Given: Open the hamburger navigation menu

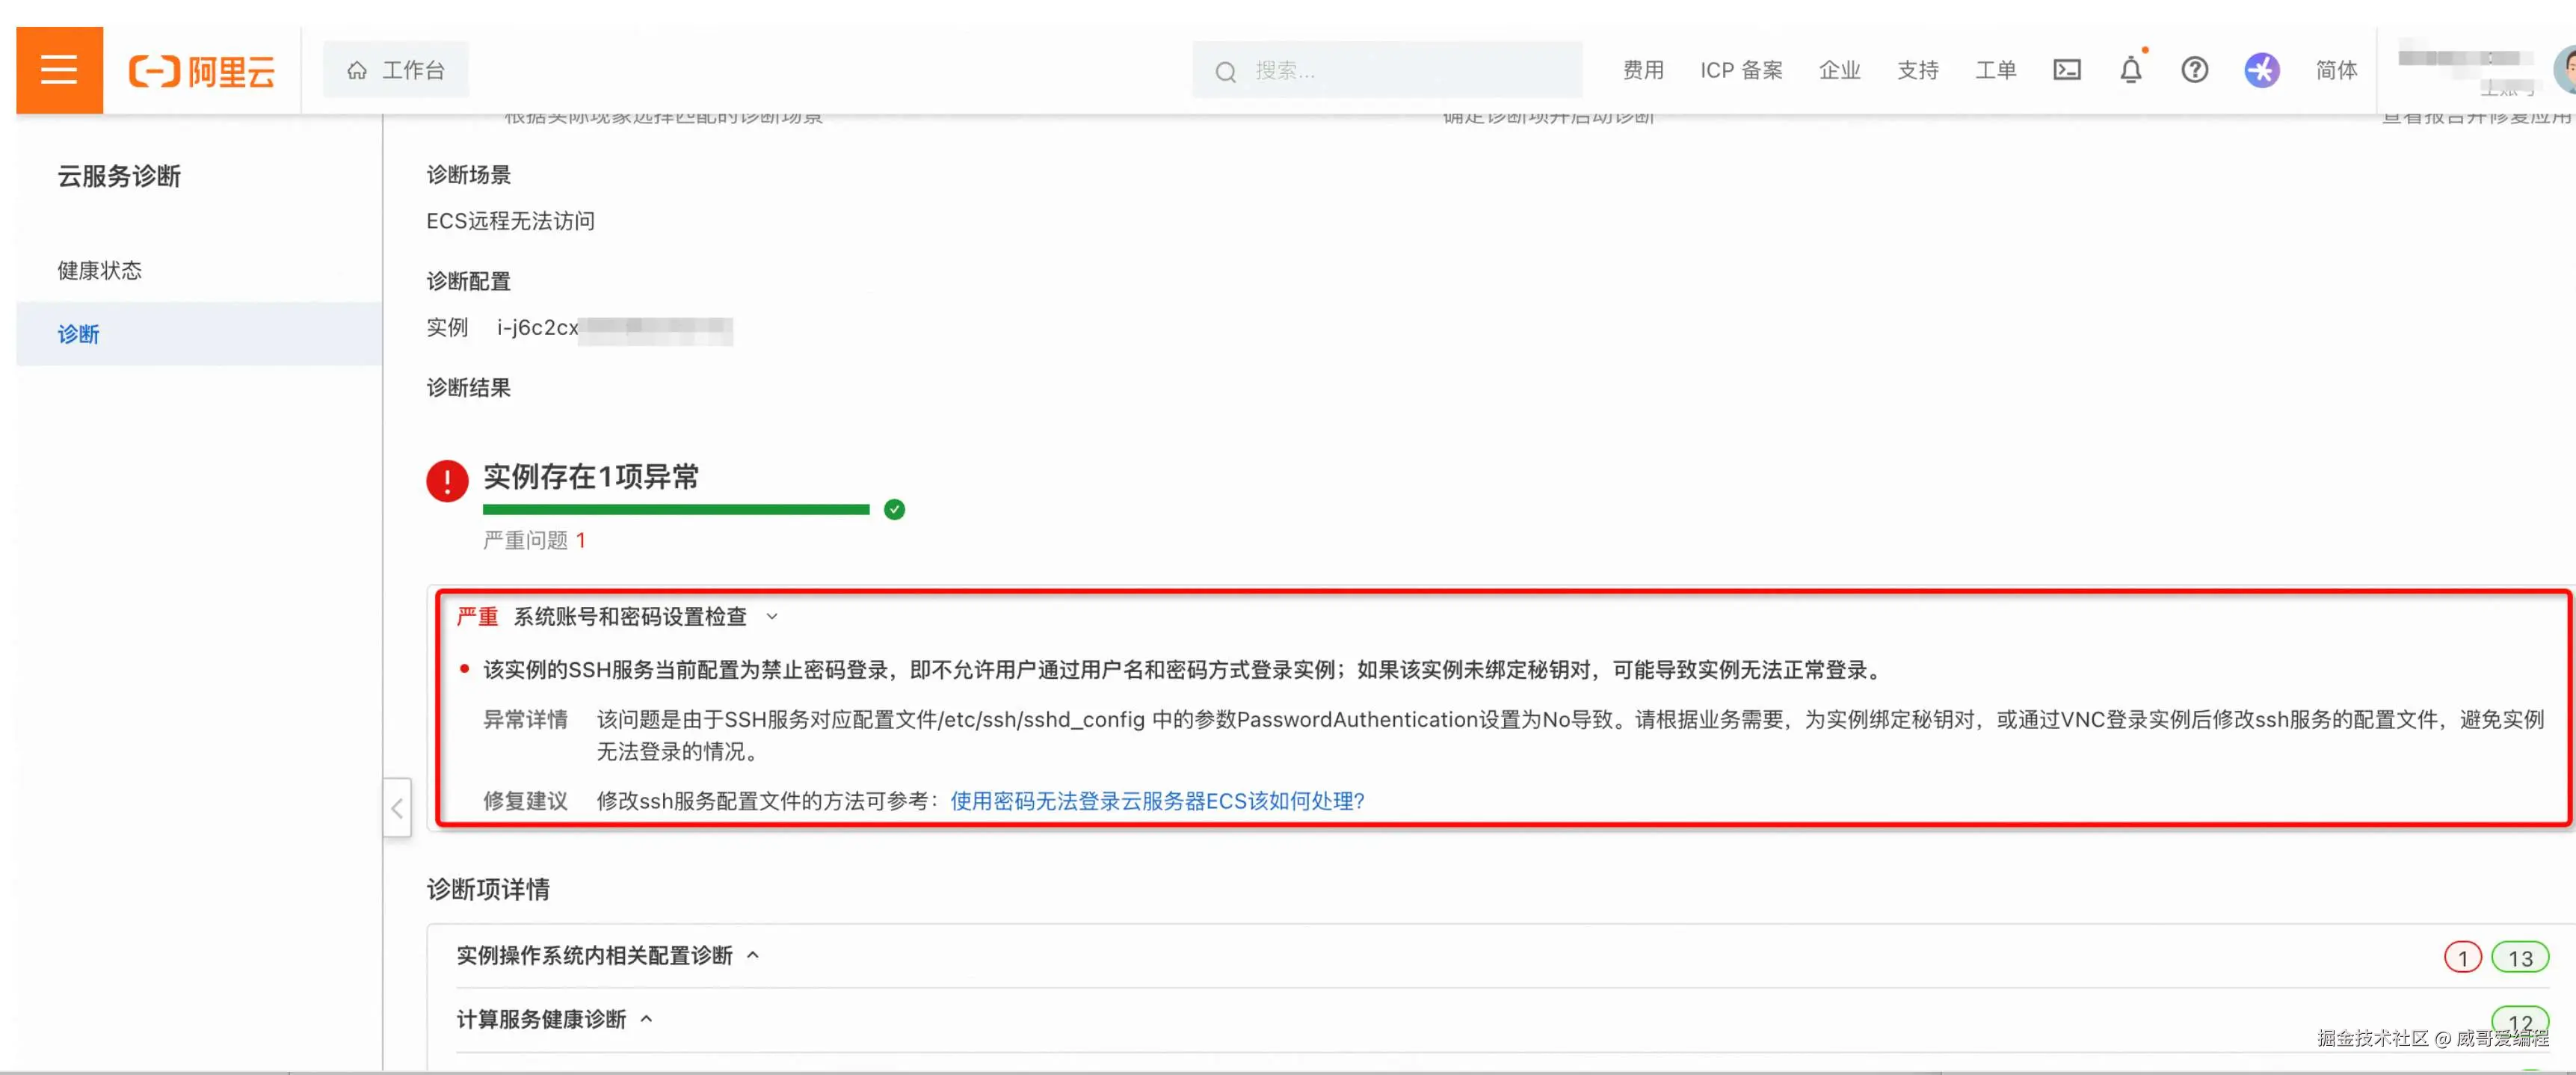Looking at the screenshot, I should tap(59, 70).
